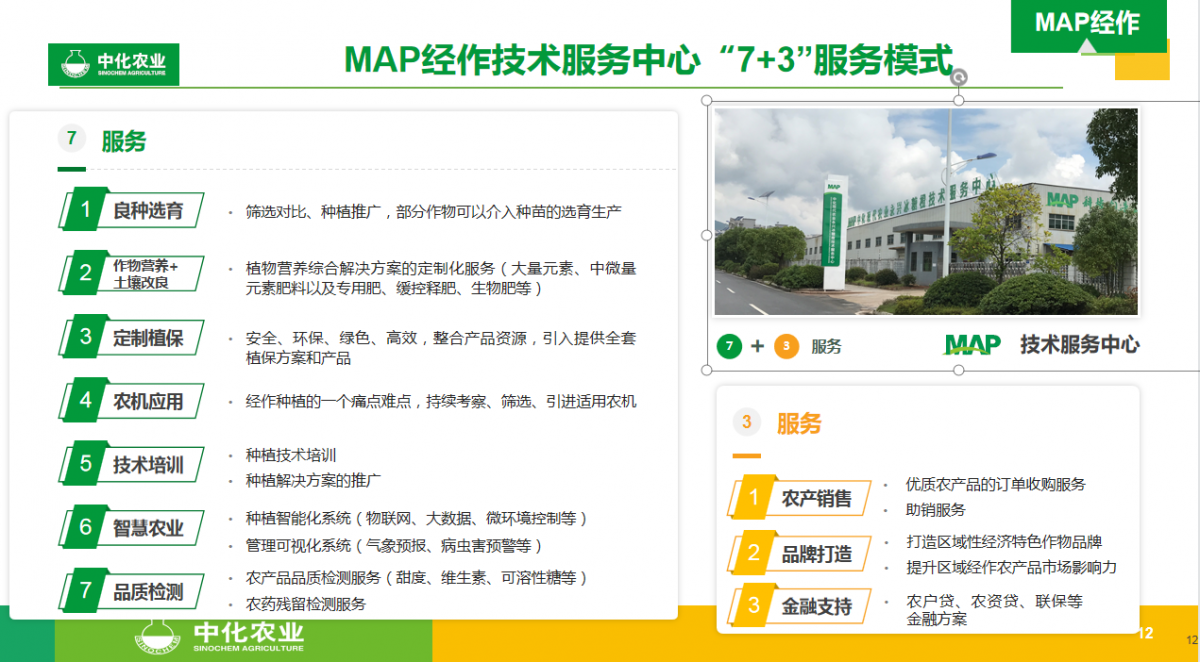Click the top-center selection handle of the group
The width and height of the screenshot is (1200, 662).
958,100
